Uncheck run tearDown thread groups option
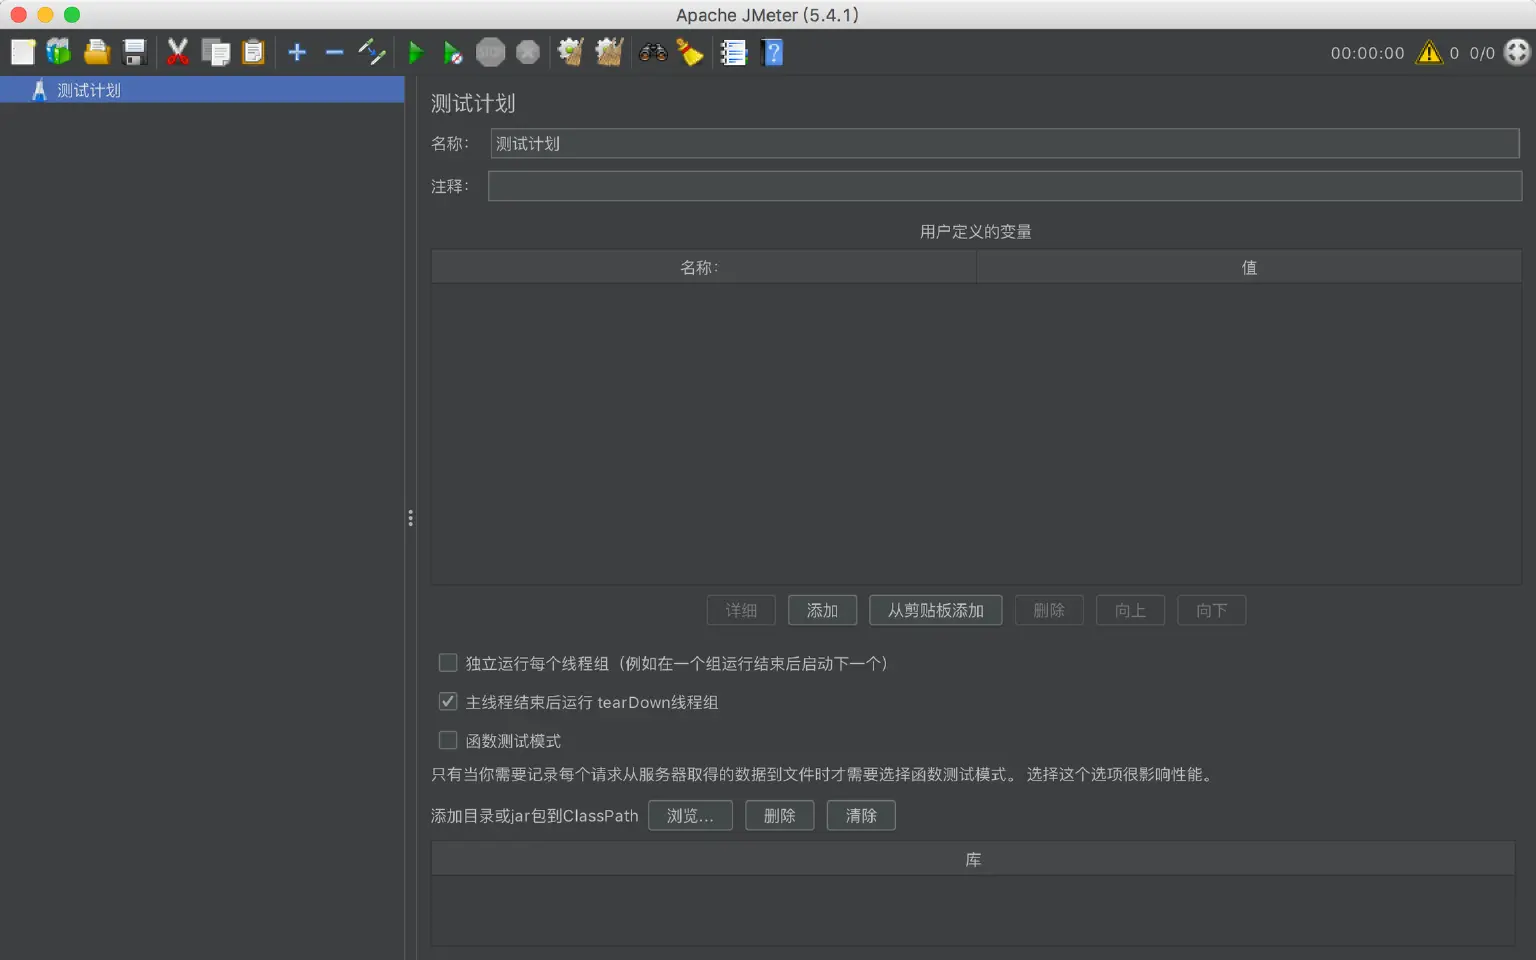The image size is (1536, 960). pyautogui.click(x=448, y=701)
